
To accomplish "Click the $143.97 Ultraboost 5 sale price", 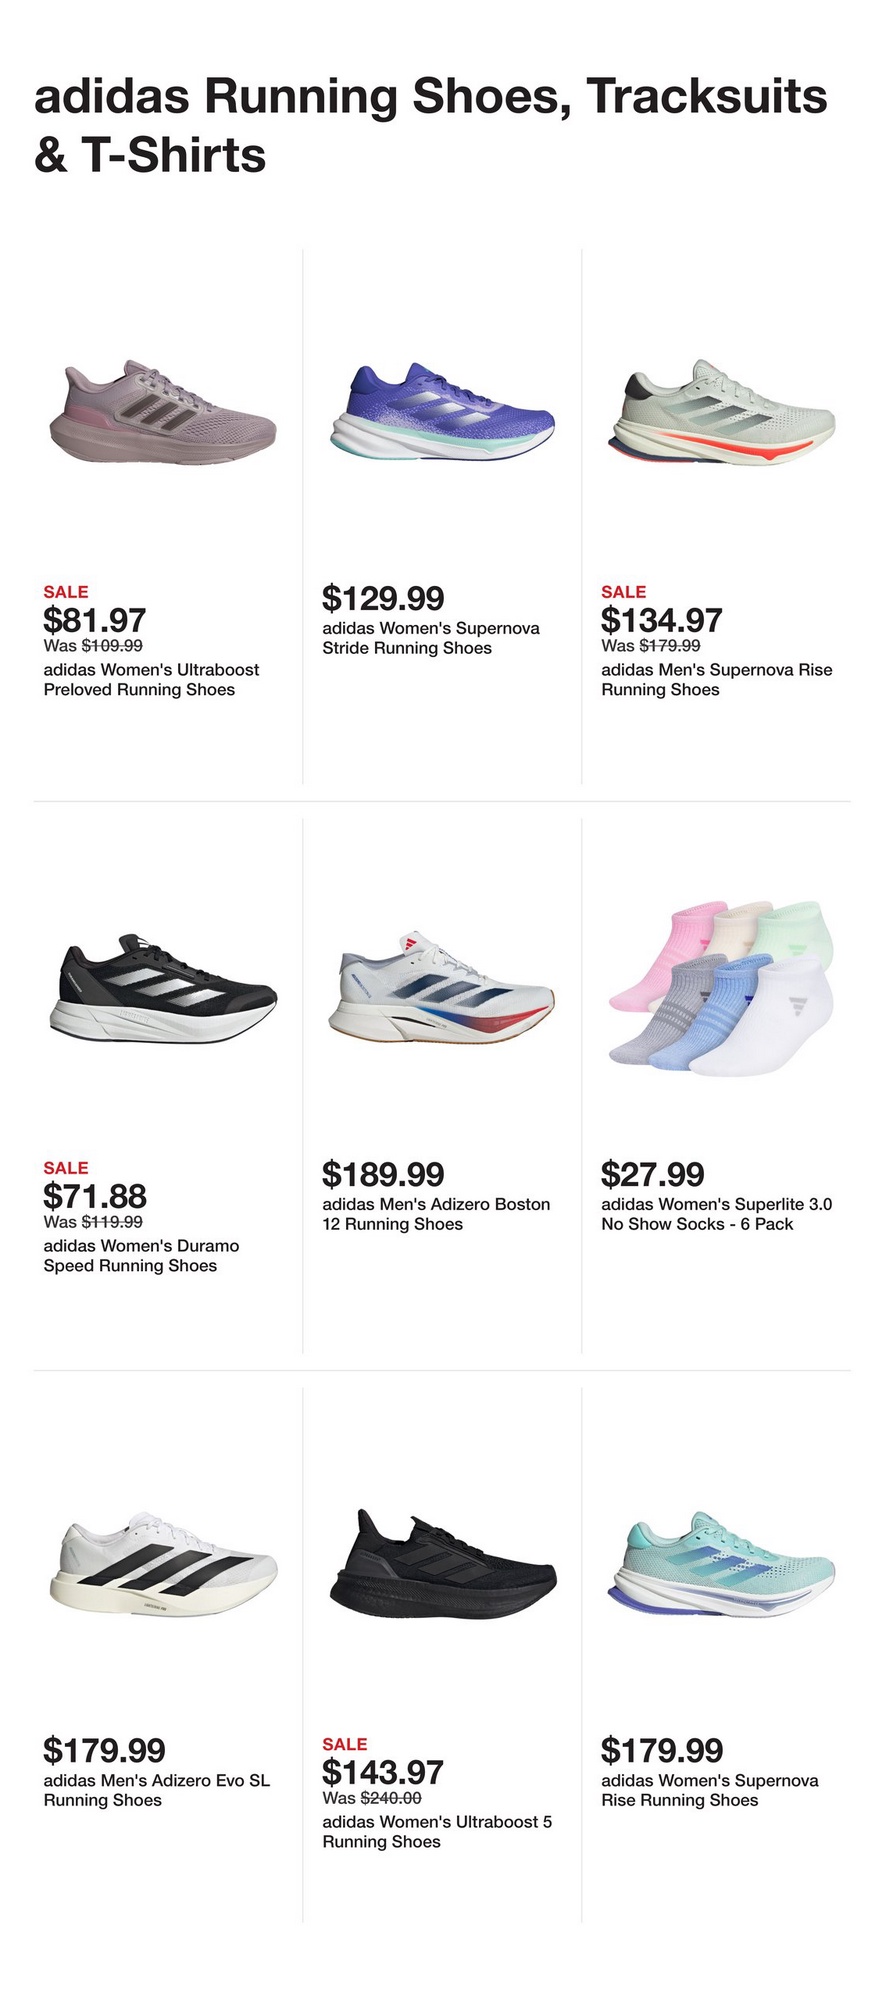I will click(383, 1772).
